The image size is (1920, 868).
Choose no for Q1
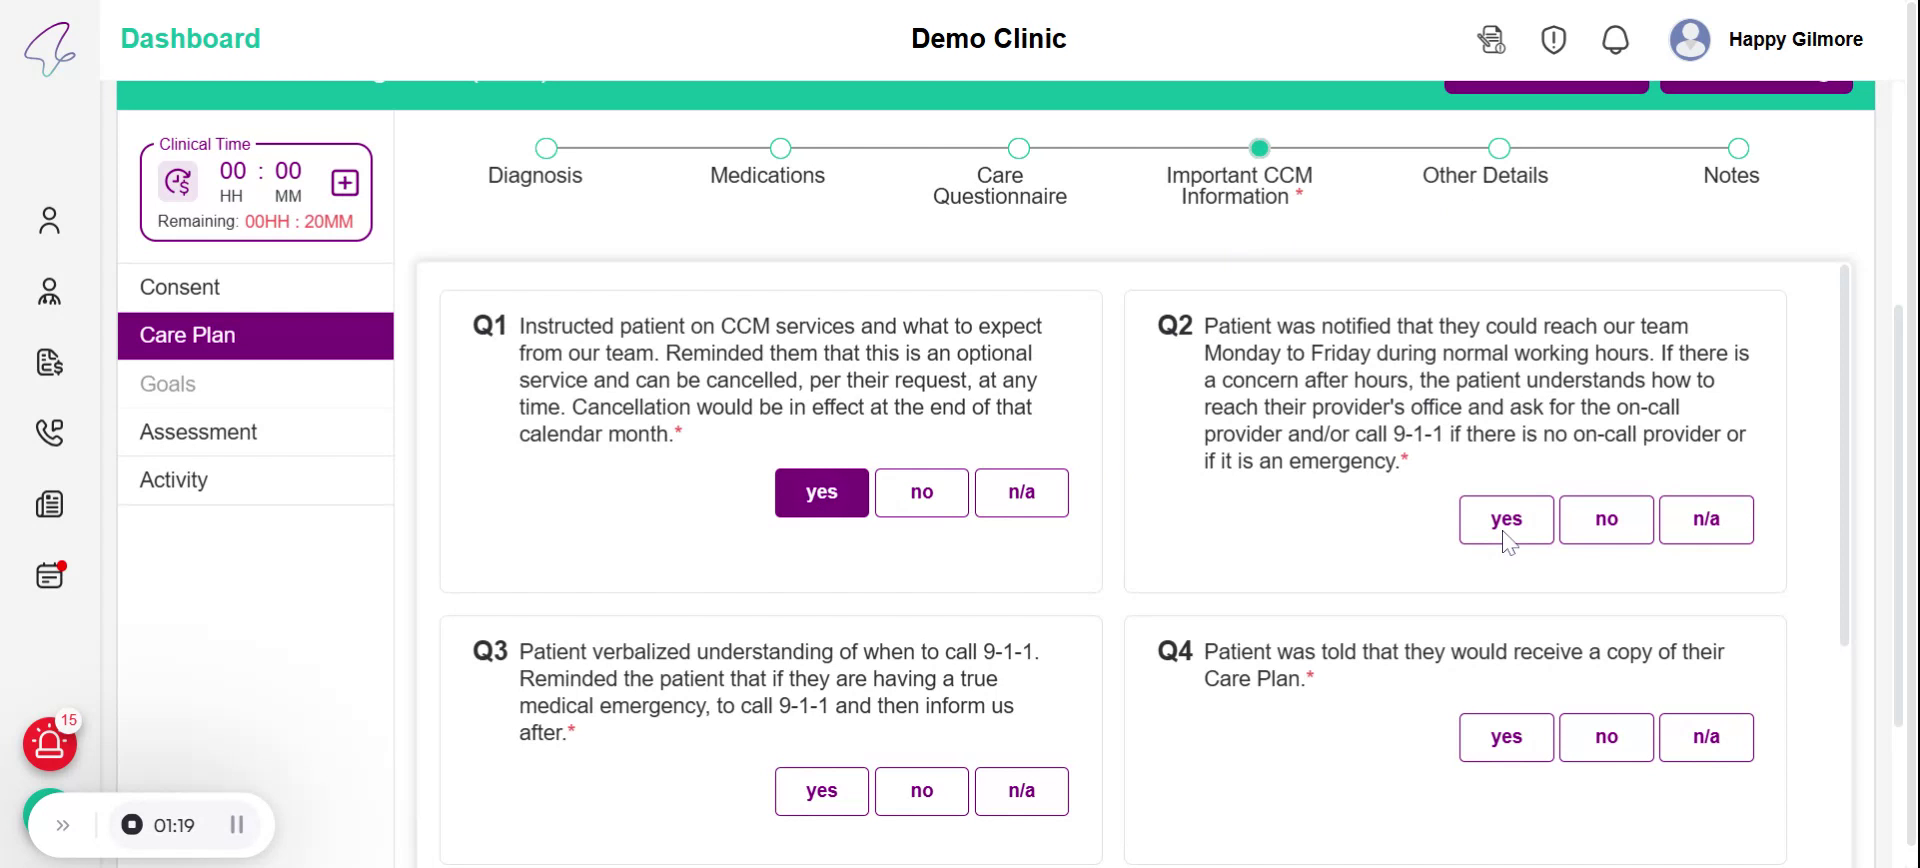coord(921,493)
